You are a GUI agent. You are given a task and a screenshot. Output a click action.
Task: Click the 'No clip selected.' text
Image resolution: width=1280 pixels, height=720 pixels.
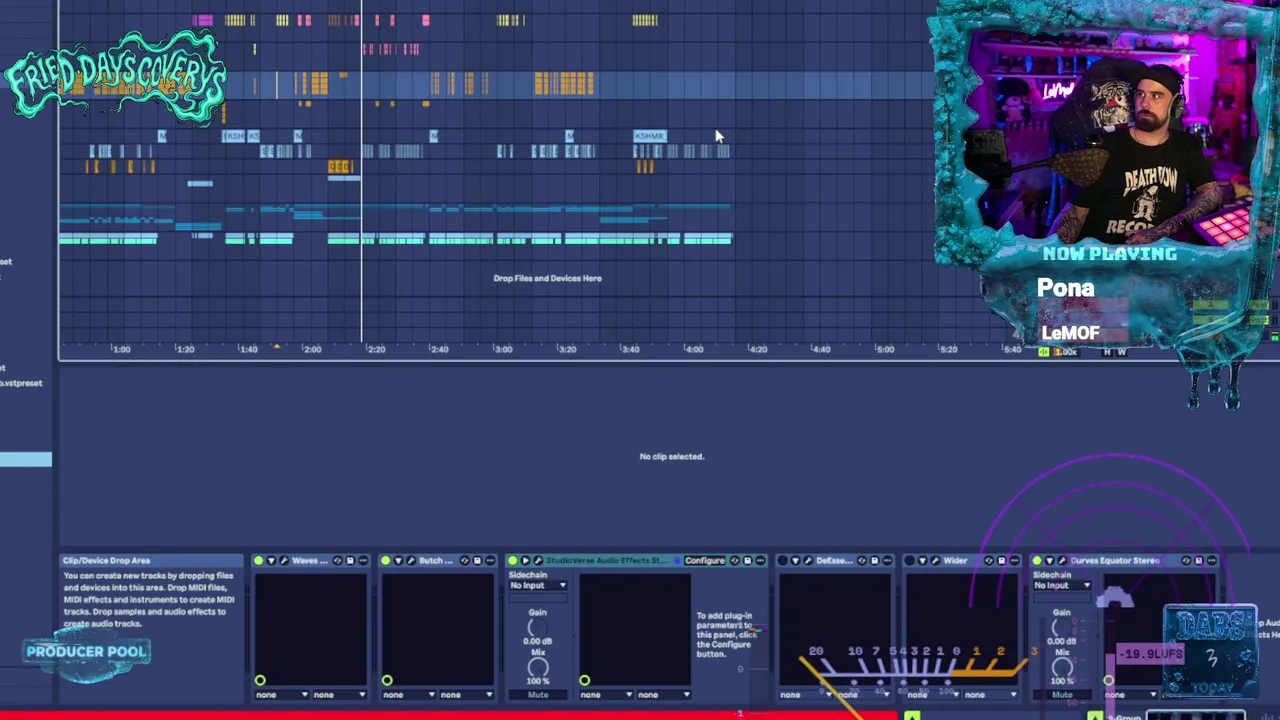tap(672, 456)
